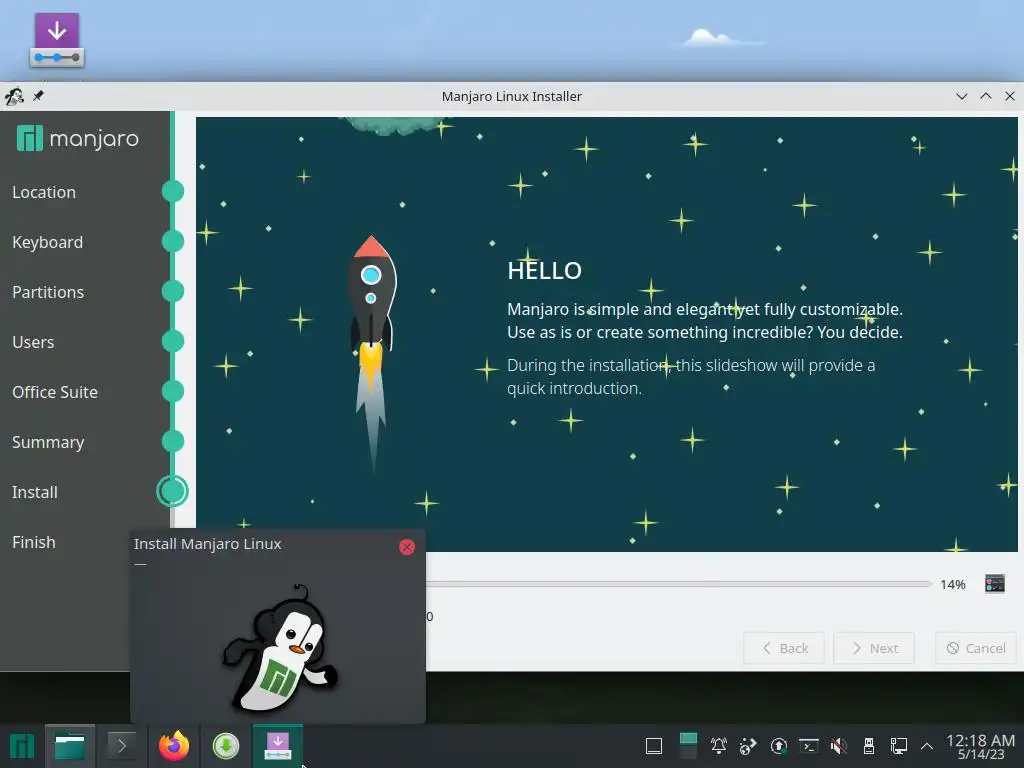Select the Summary step in sidebar
1024x768 pixels.
[48, 442]
